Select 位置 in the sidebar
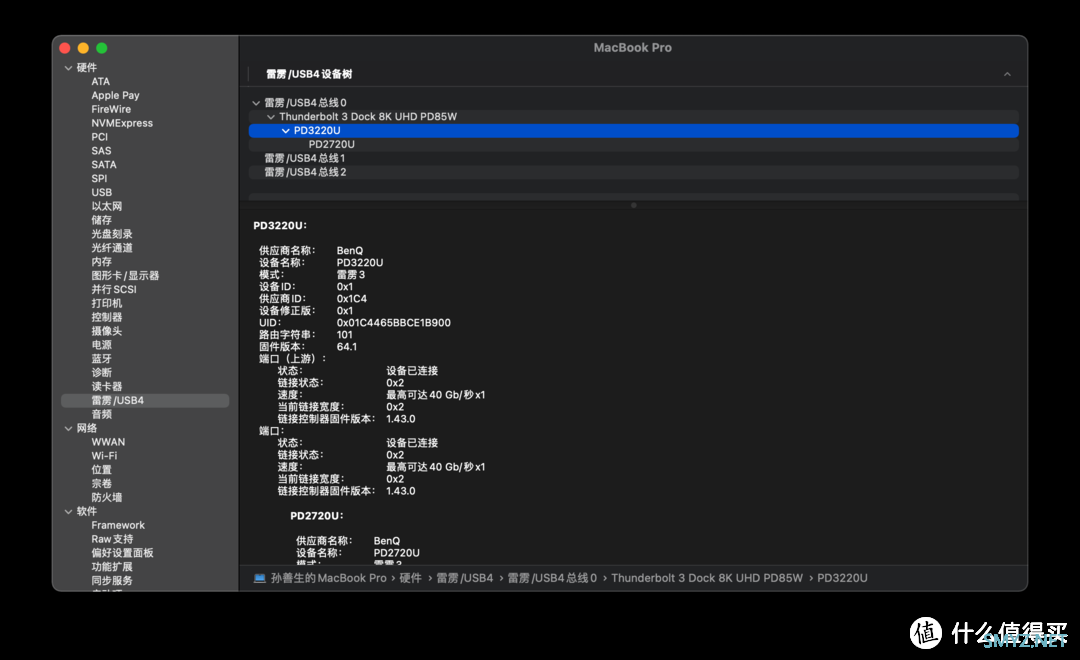Viewport: 1080px width, 660px height. [x=101, y=469]
